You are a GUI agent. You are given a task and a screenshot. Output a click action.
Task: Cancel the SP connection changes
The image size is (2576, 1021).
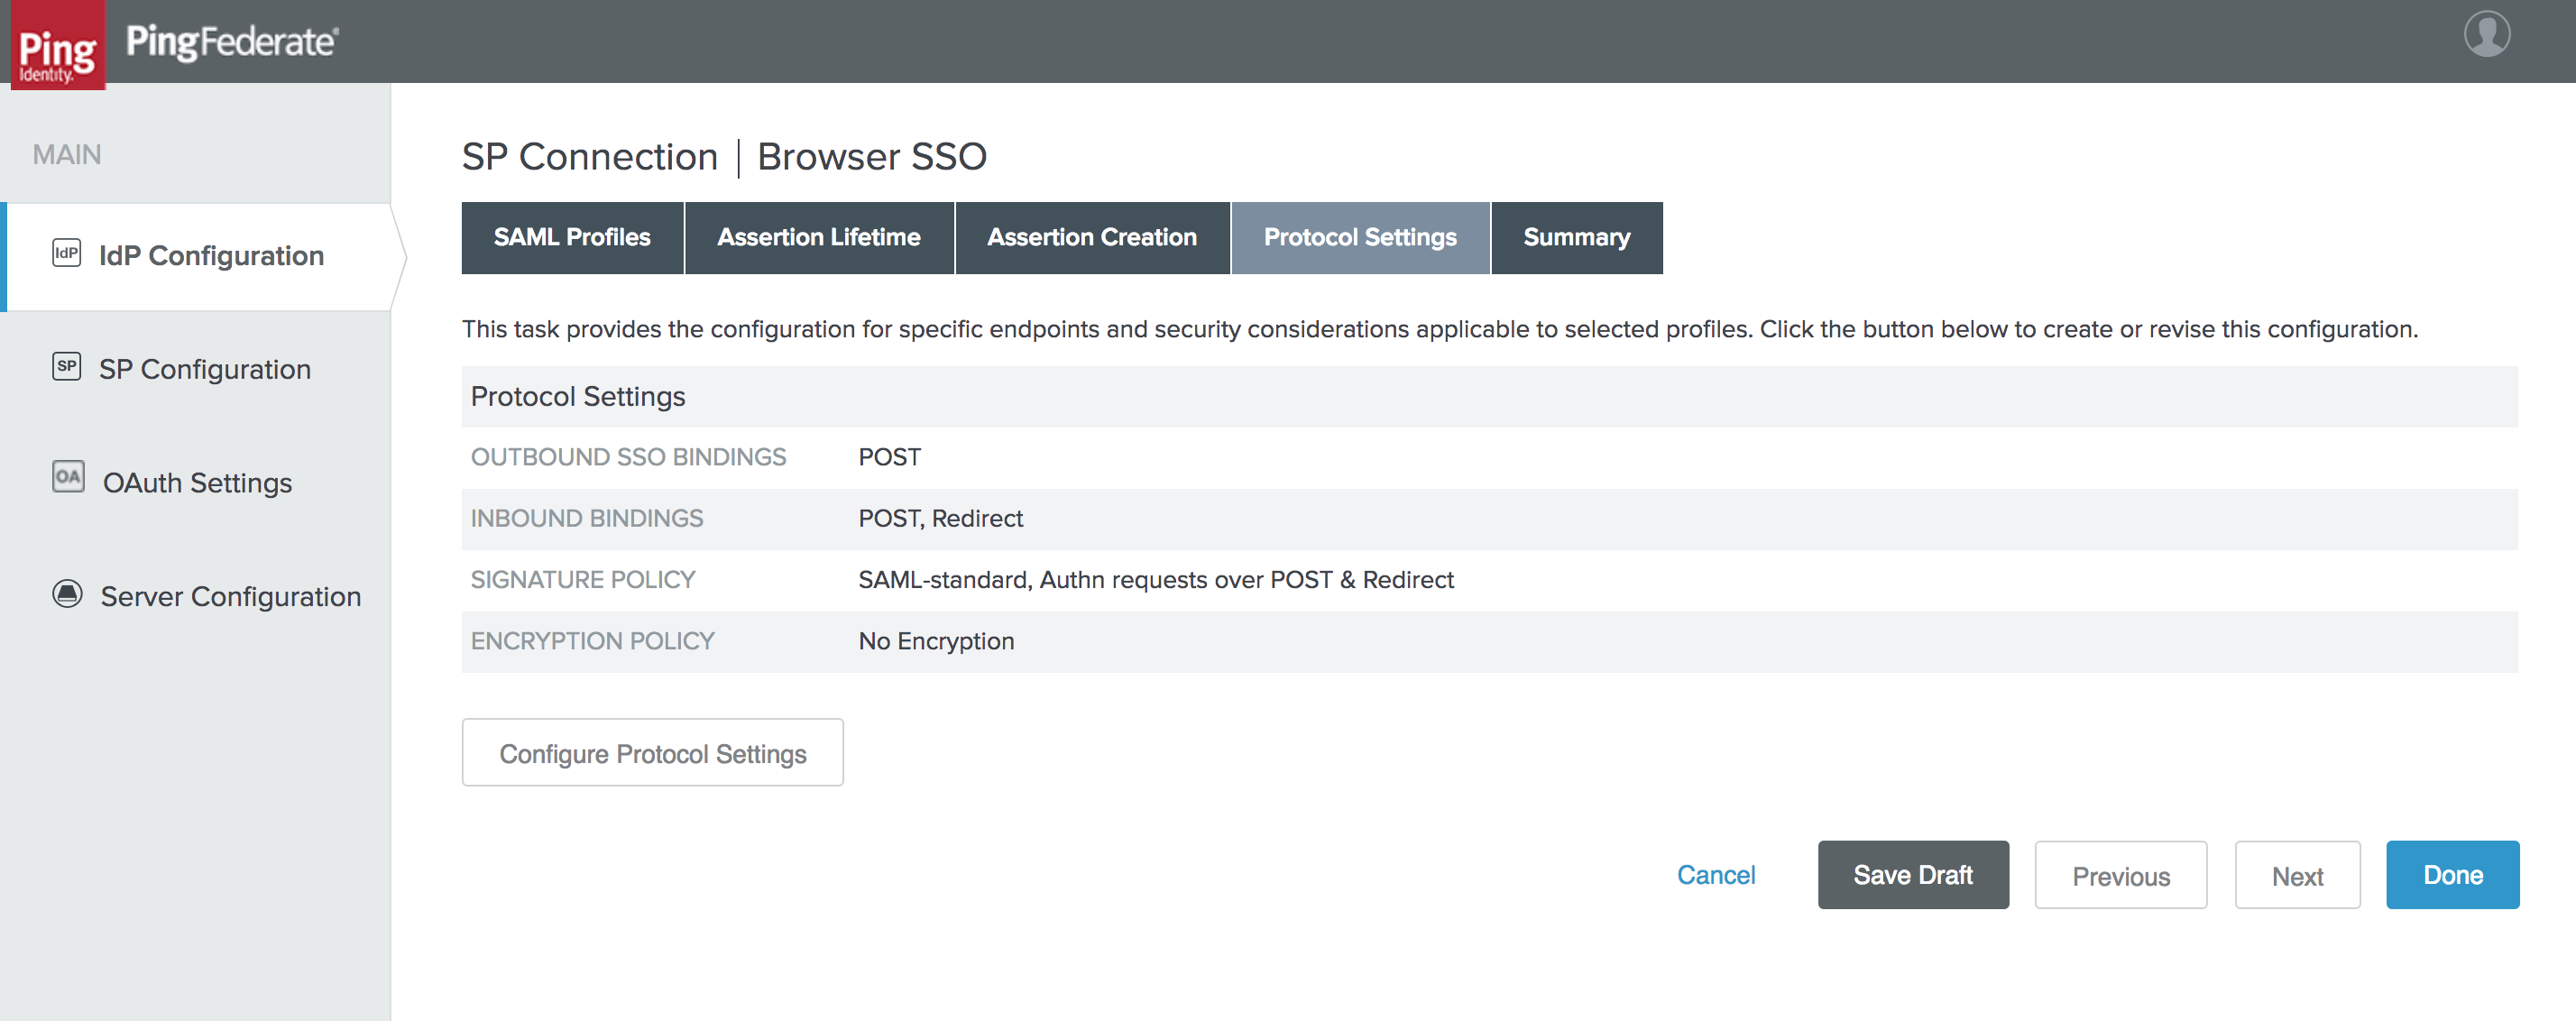(1716, 875)
